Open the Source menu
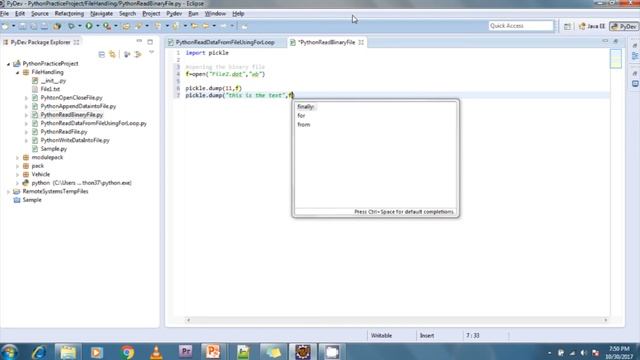The width and height of the screenshot is (640, 360). pos(40,13)
